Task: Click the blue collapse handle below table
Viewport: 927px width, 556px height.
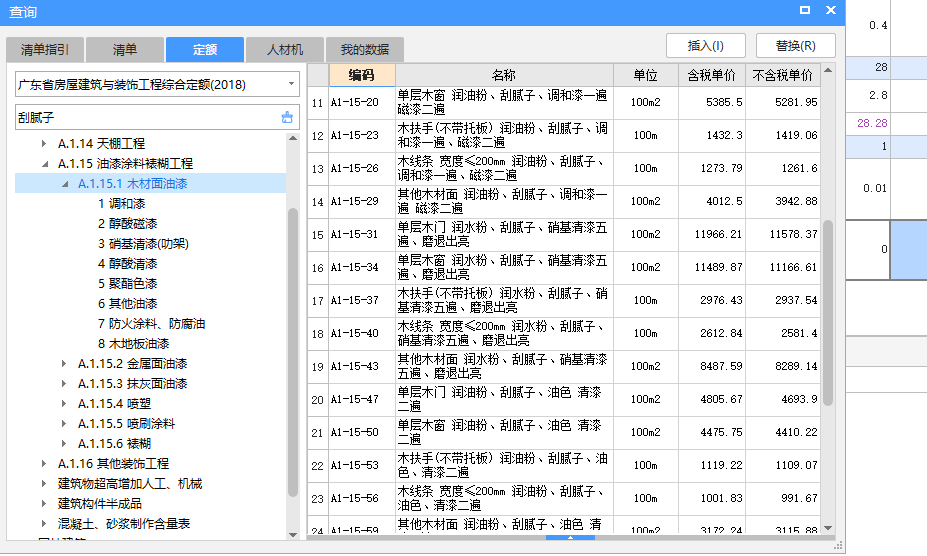Action: 570,538
